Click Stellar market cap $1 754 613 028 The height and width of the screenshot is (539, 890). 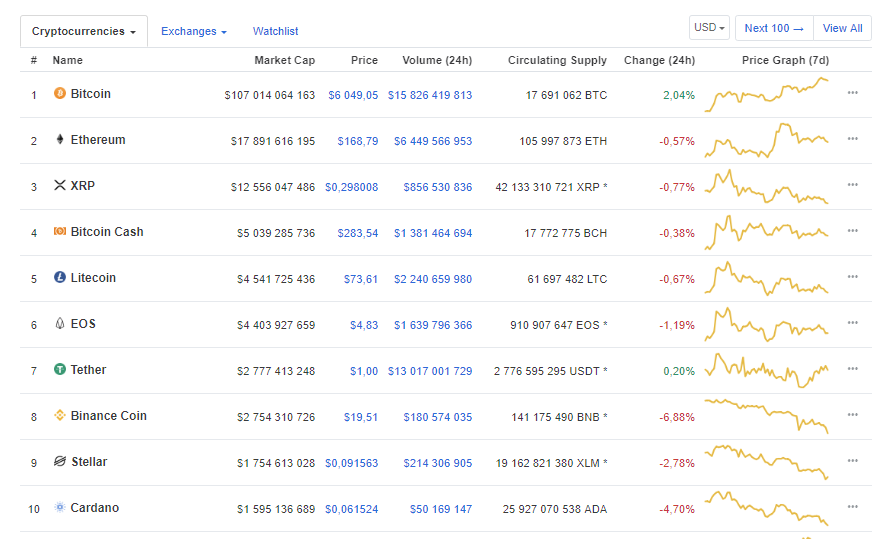276,463
